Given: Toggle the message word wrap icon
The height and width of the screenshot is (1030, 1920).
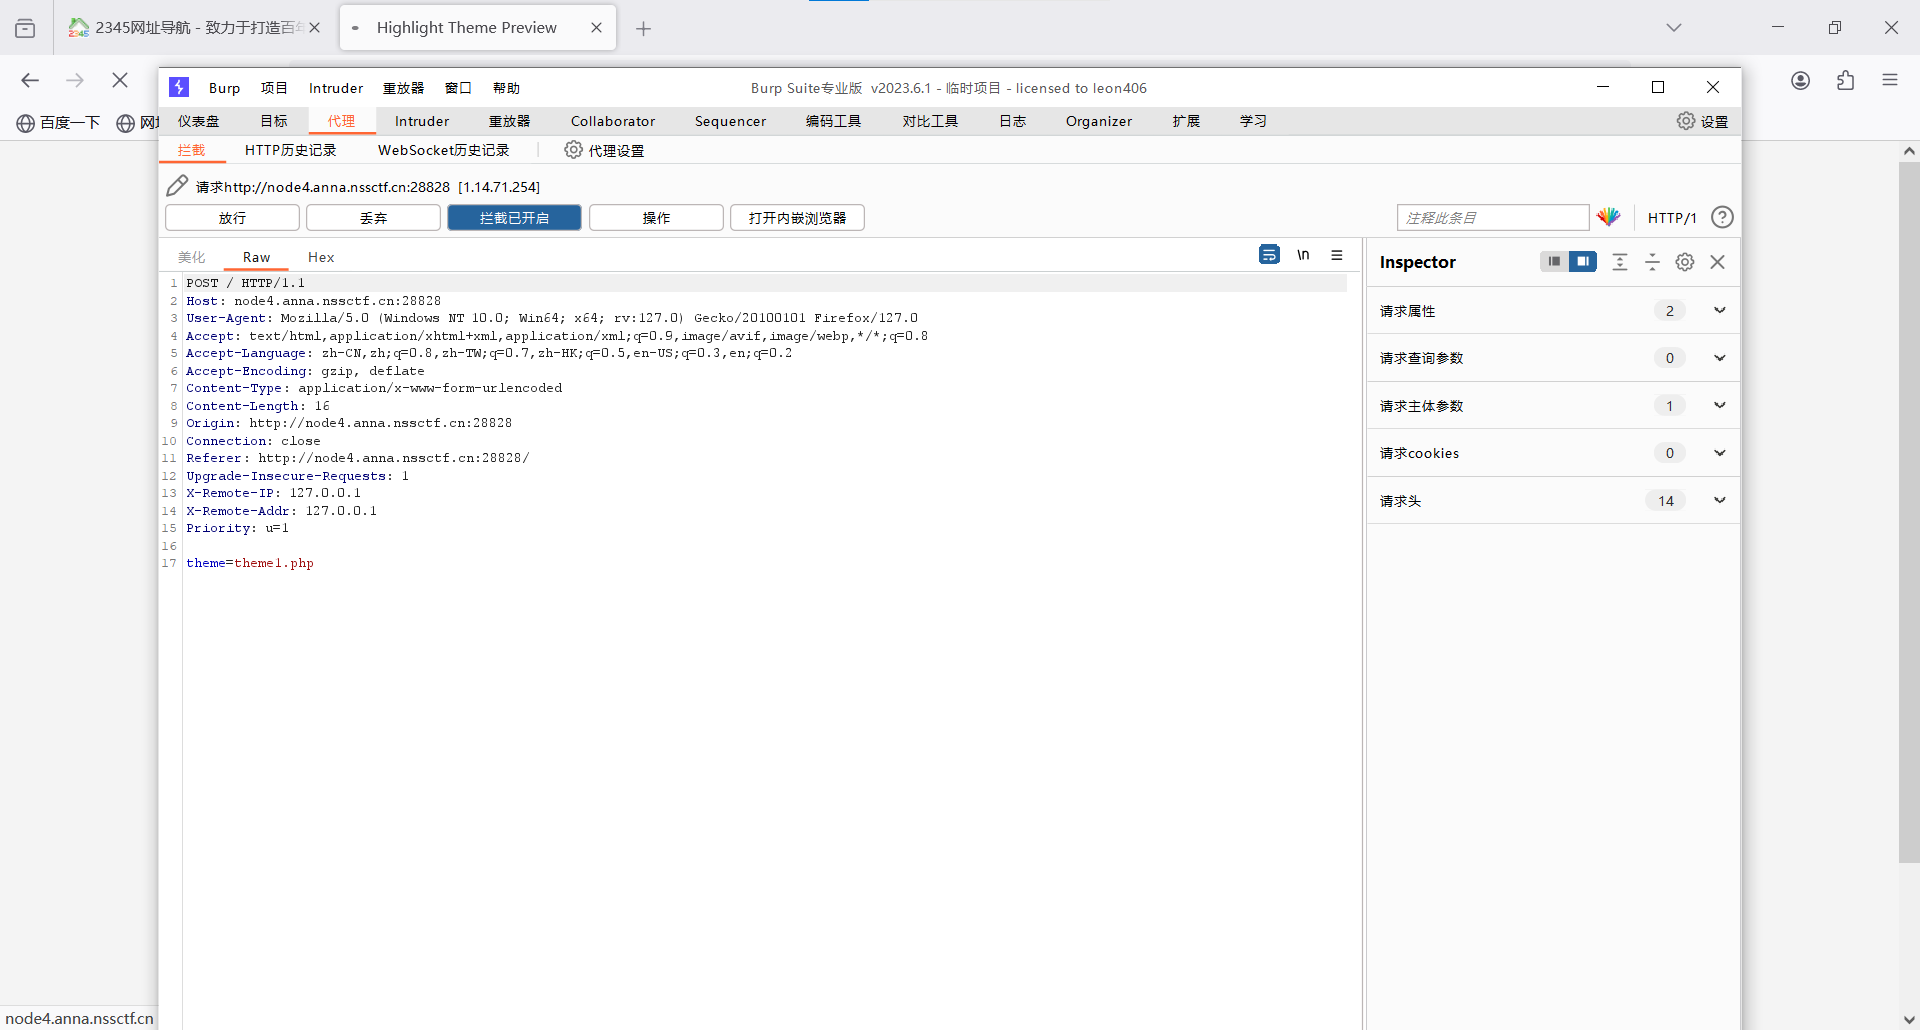Looking at the screenshot, I should pos(1269,255).
